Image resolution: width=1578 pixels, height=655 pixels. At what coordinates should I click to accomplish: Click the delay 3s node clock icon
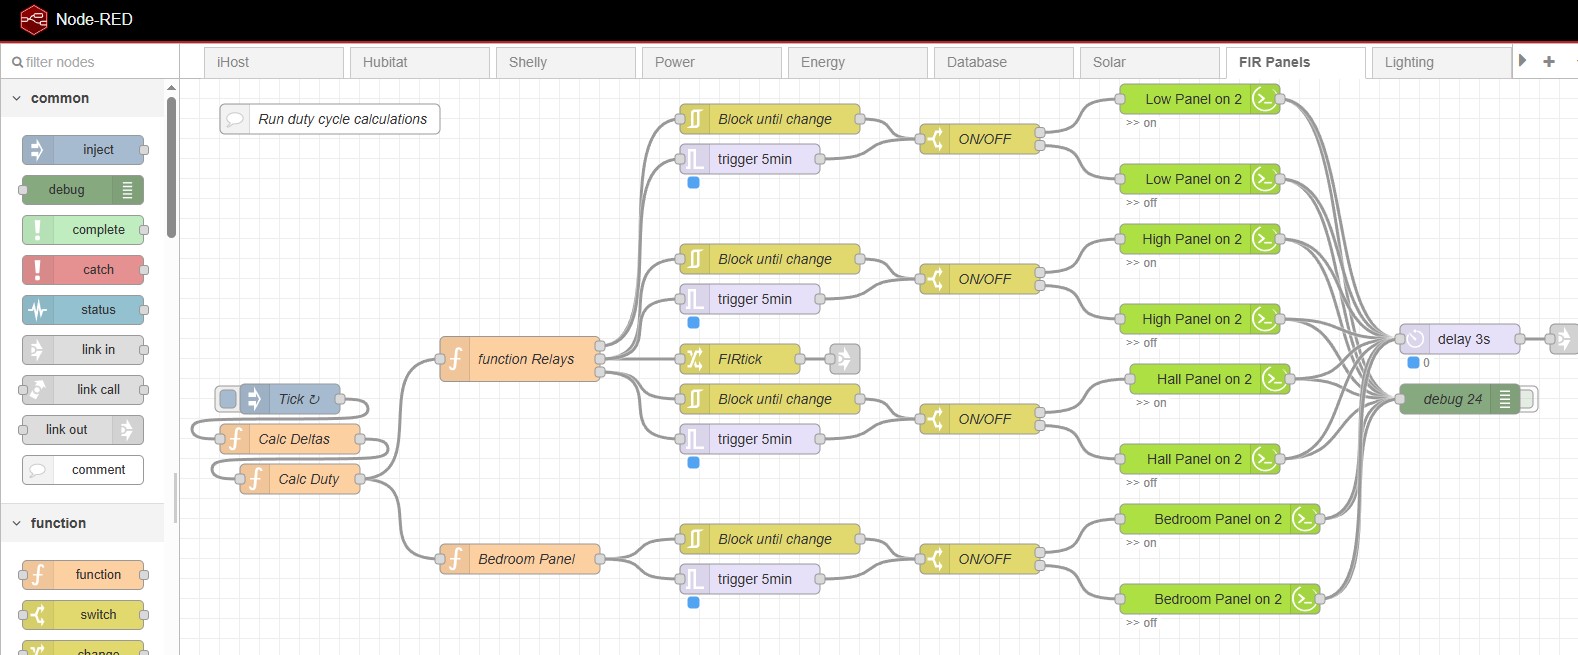(1415, 339)
